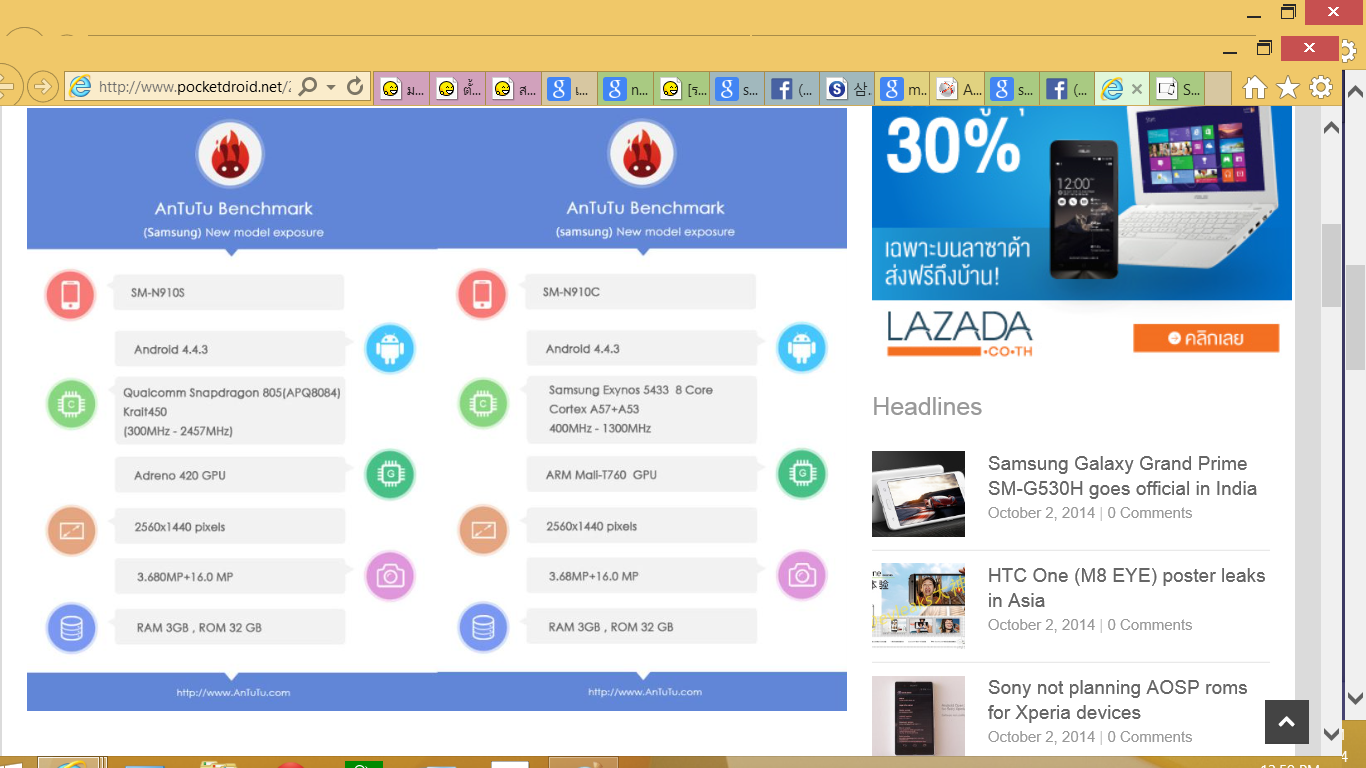Open the address bar autocomplete dropdown arrow
Viewport: 1366px width, 768px height.
(331, 87)
